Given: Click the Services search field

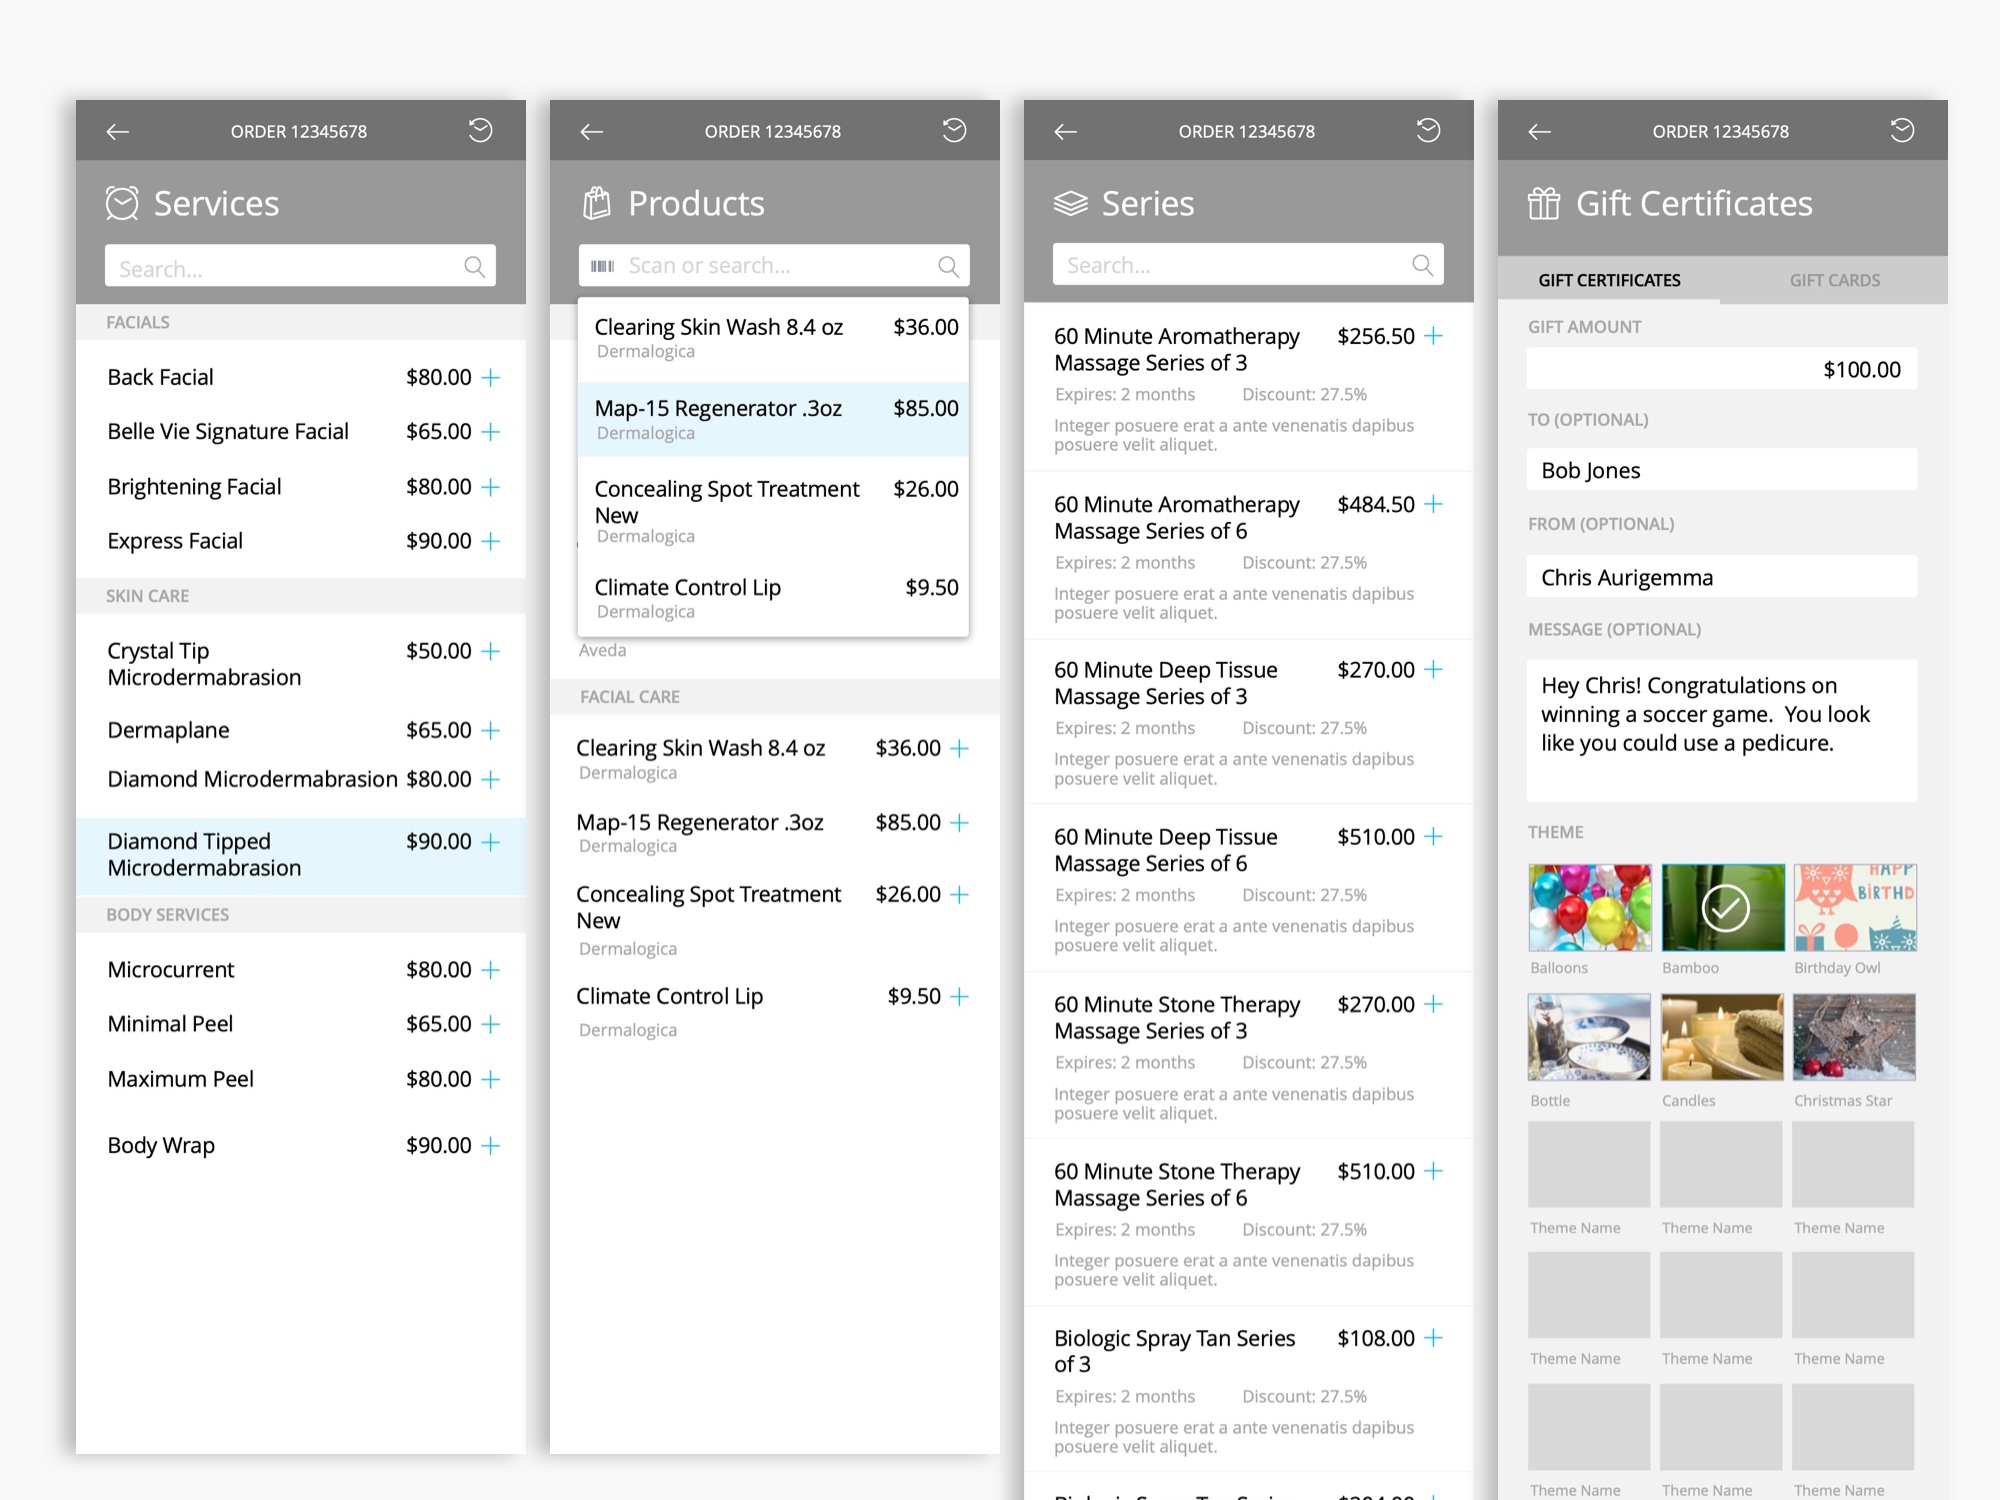Looking at the screenshot, I should (285, 268).
